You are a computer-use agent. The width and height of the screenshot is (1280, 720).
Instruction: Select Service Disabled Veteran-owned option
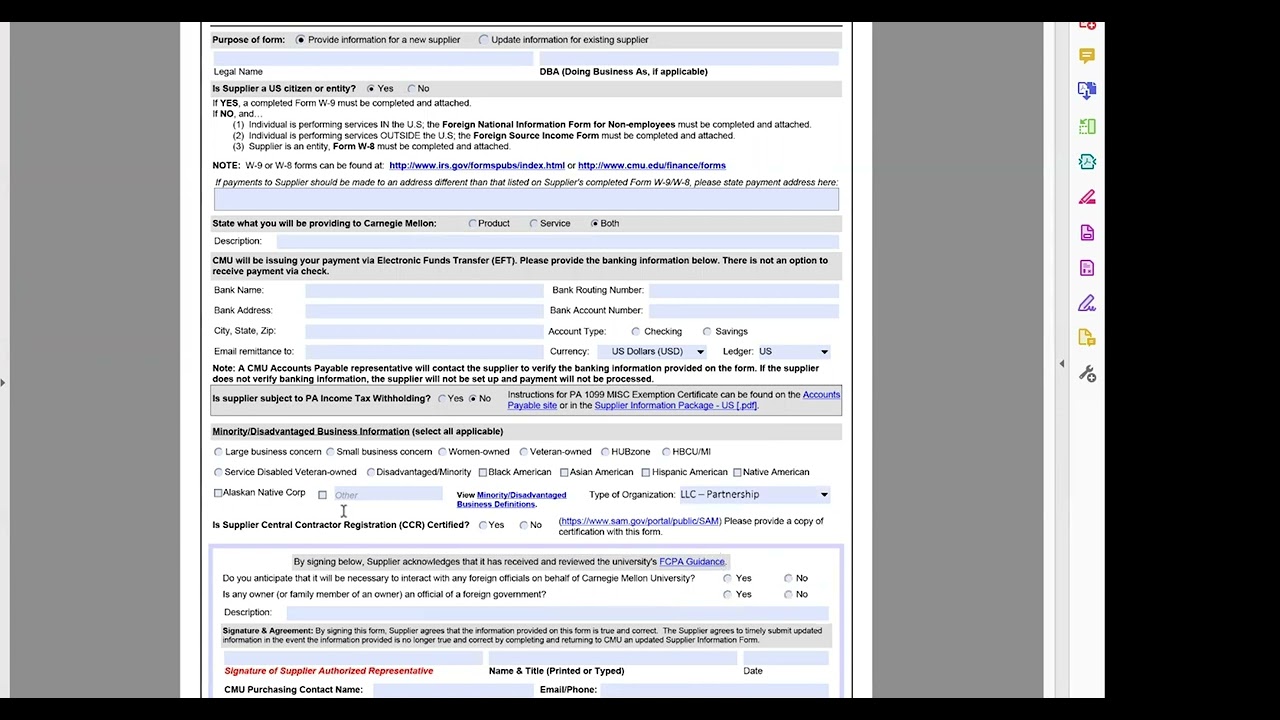tap(218, 472)
